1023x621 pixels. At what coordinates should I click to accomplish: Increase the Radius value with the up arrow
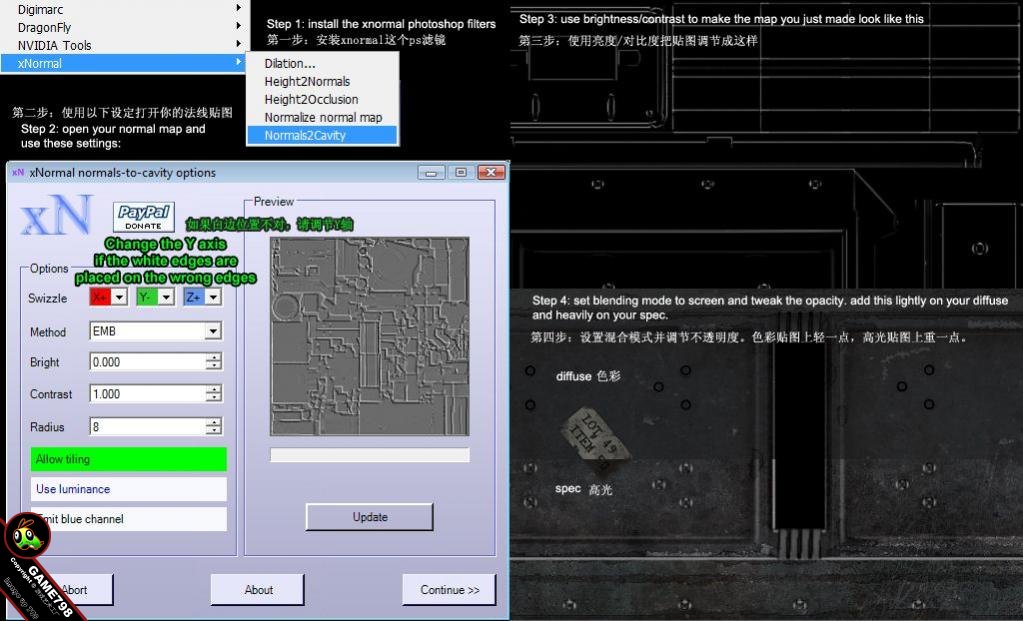click(214, 422)
